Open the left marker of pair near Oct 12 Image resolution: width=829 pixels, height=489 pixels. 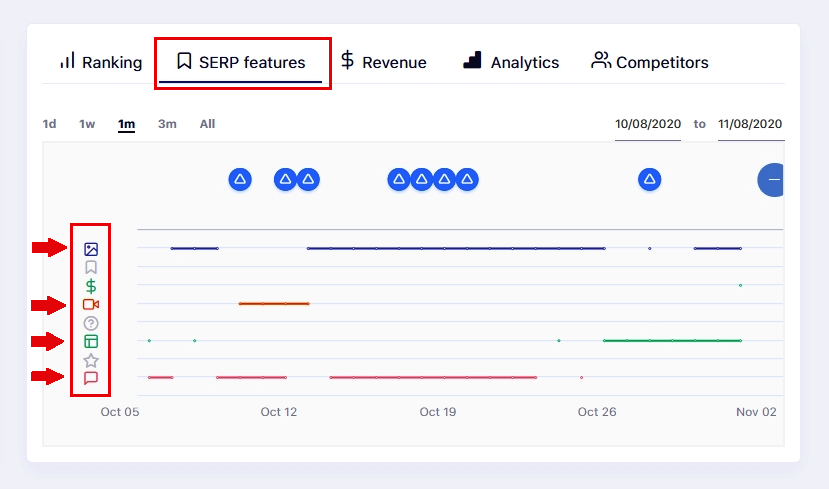tap(285, 180)
